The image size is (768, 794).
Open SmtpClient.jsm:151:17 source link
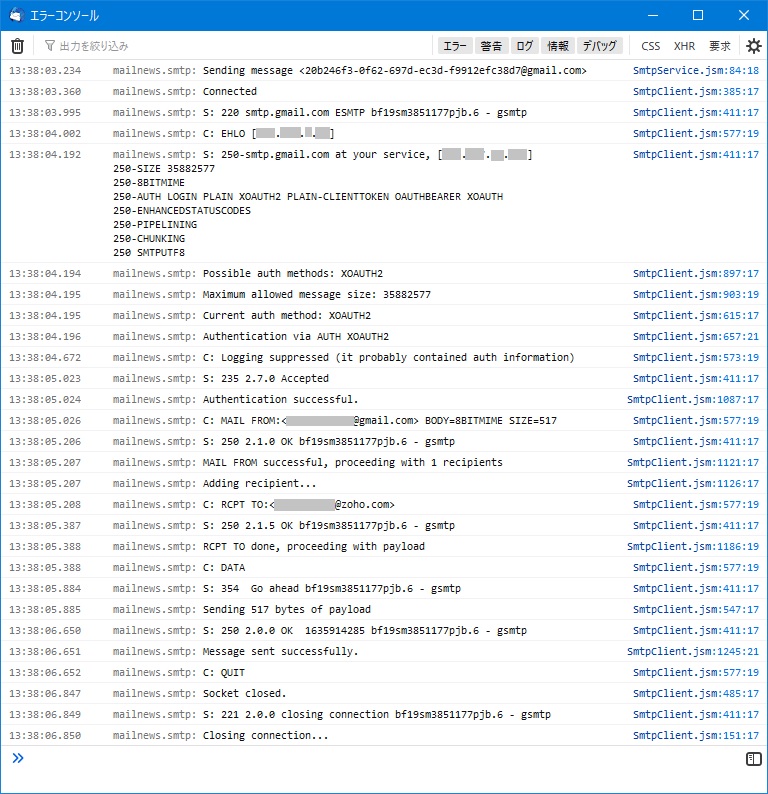(x=695, y=736)
